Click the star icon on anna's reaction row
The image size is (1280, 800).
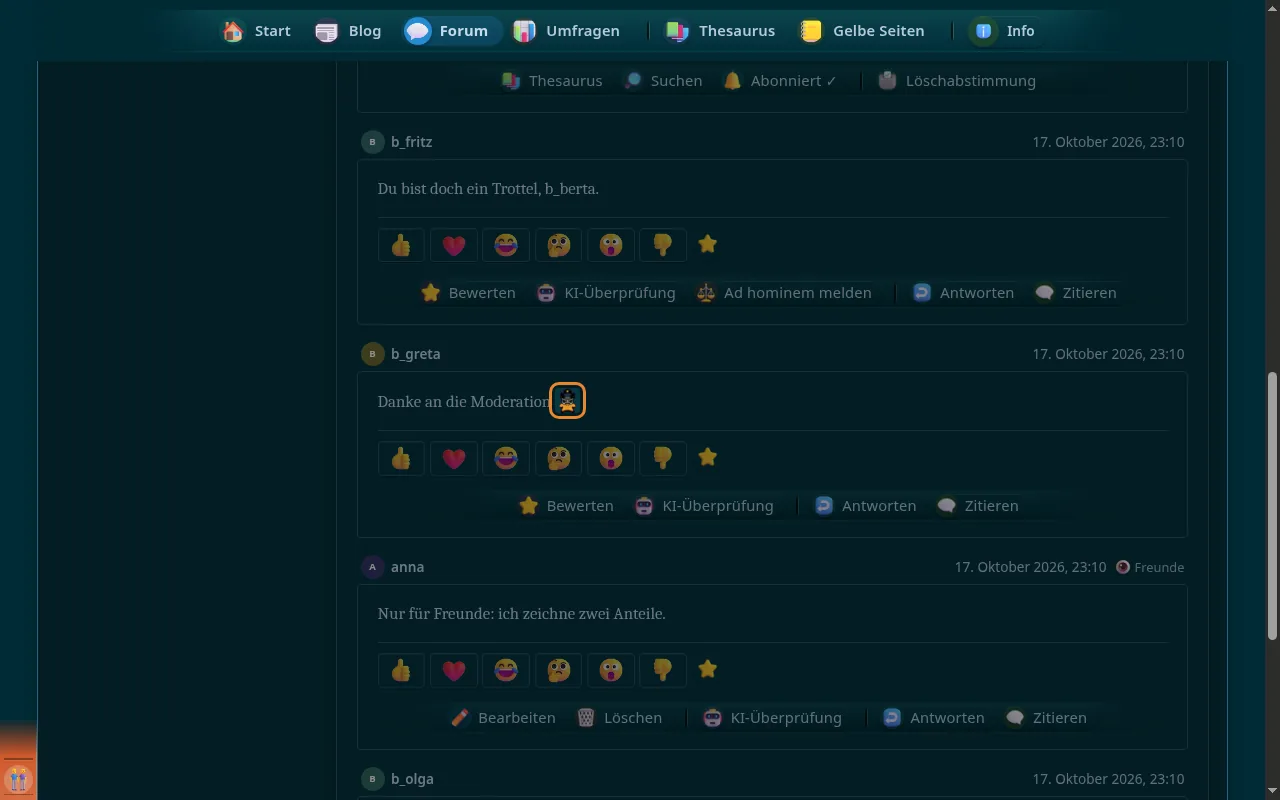pos(707,669)
